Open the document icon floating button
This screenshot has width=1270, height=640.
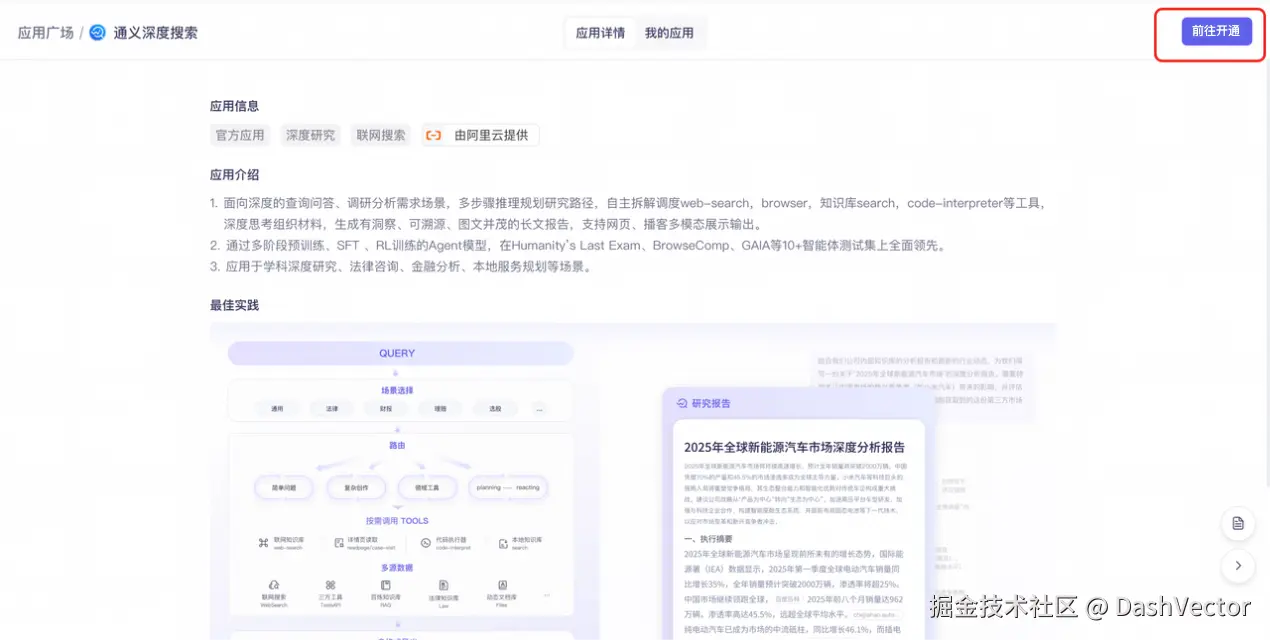coord(1238,523)
